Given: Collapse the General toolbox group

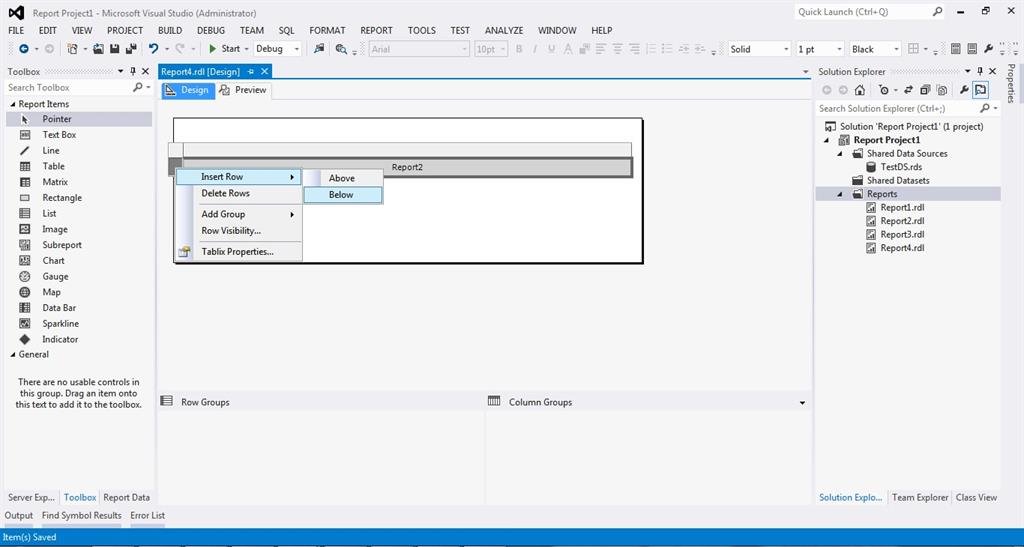Looking at the screenshot, I should [x=13, y=354].
